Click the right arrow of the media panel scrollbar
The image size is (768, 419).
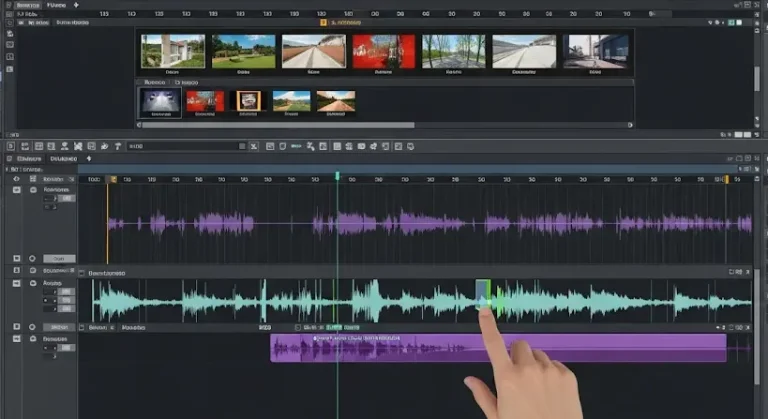(x=630, y=125)
